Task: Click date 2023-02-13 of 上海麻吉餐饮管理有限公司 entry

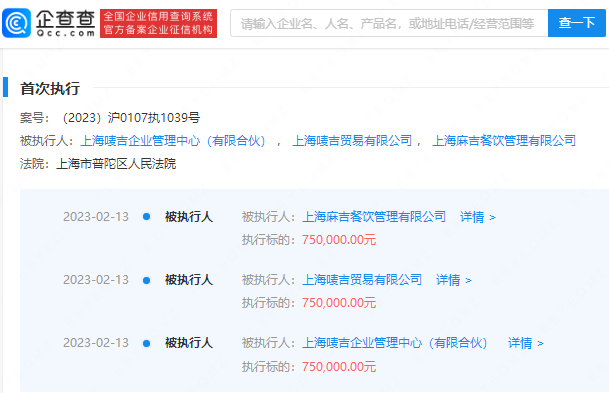Action: (96, 217)
